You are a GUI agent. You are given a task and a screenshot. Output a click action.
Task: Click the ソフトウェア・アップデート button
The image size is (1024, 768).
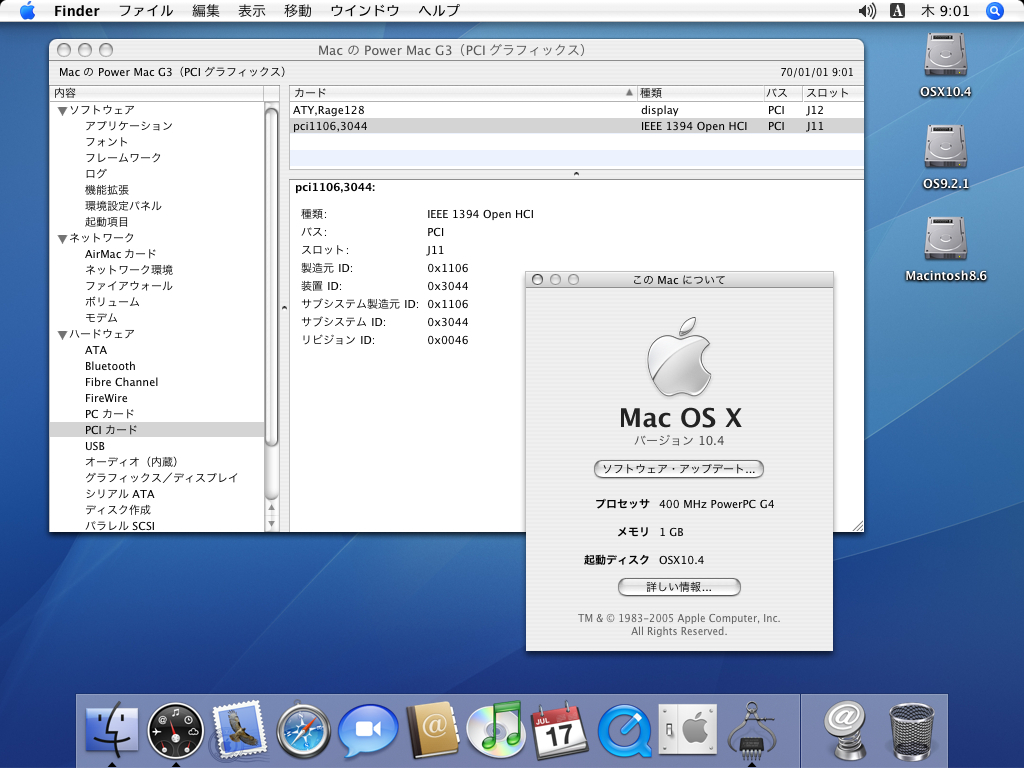tap(679, 468)
